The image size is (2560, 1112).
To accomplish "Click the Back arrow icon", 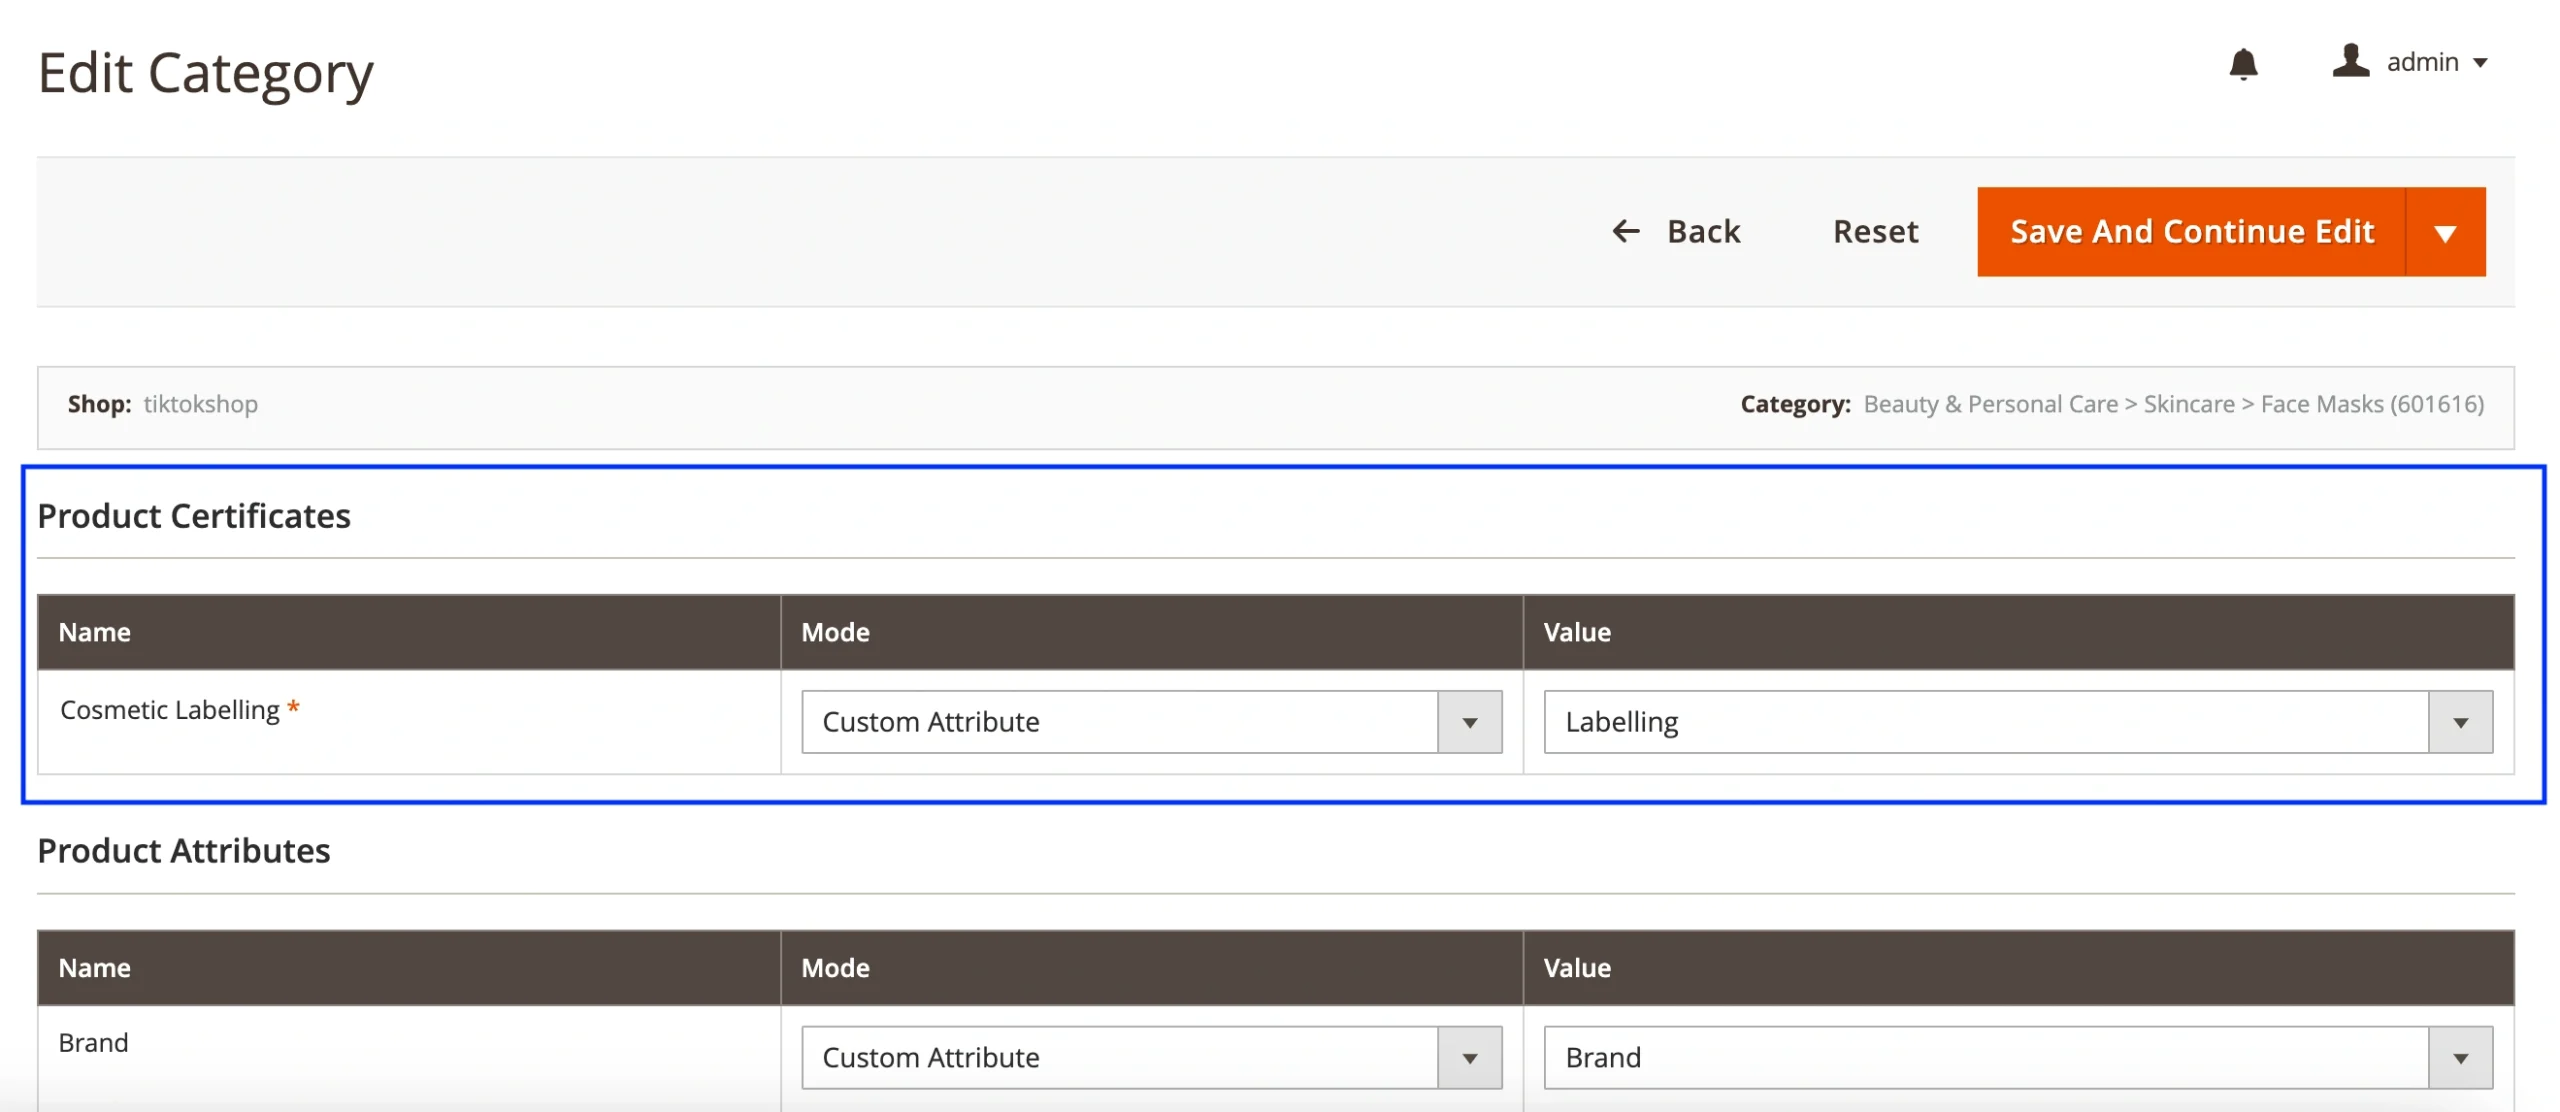I will click(x=1625, y=231).
